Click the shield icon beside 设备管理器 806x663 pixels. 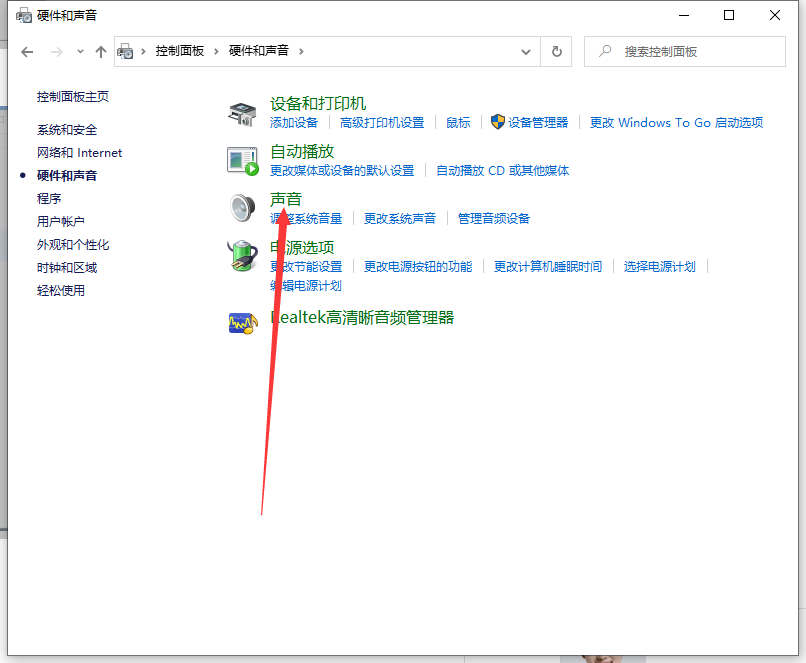(x=498, y=122)
